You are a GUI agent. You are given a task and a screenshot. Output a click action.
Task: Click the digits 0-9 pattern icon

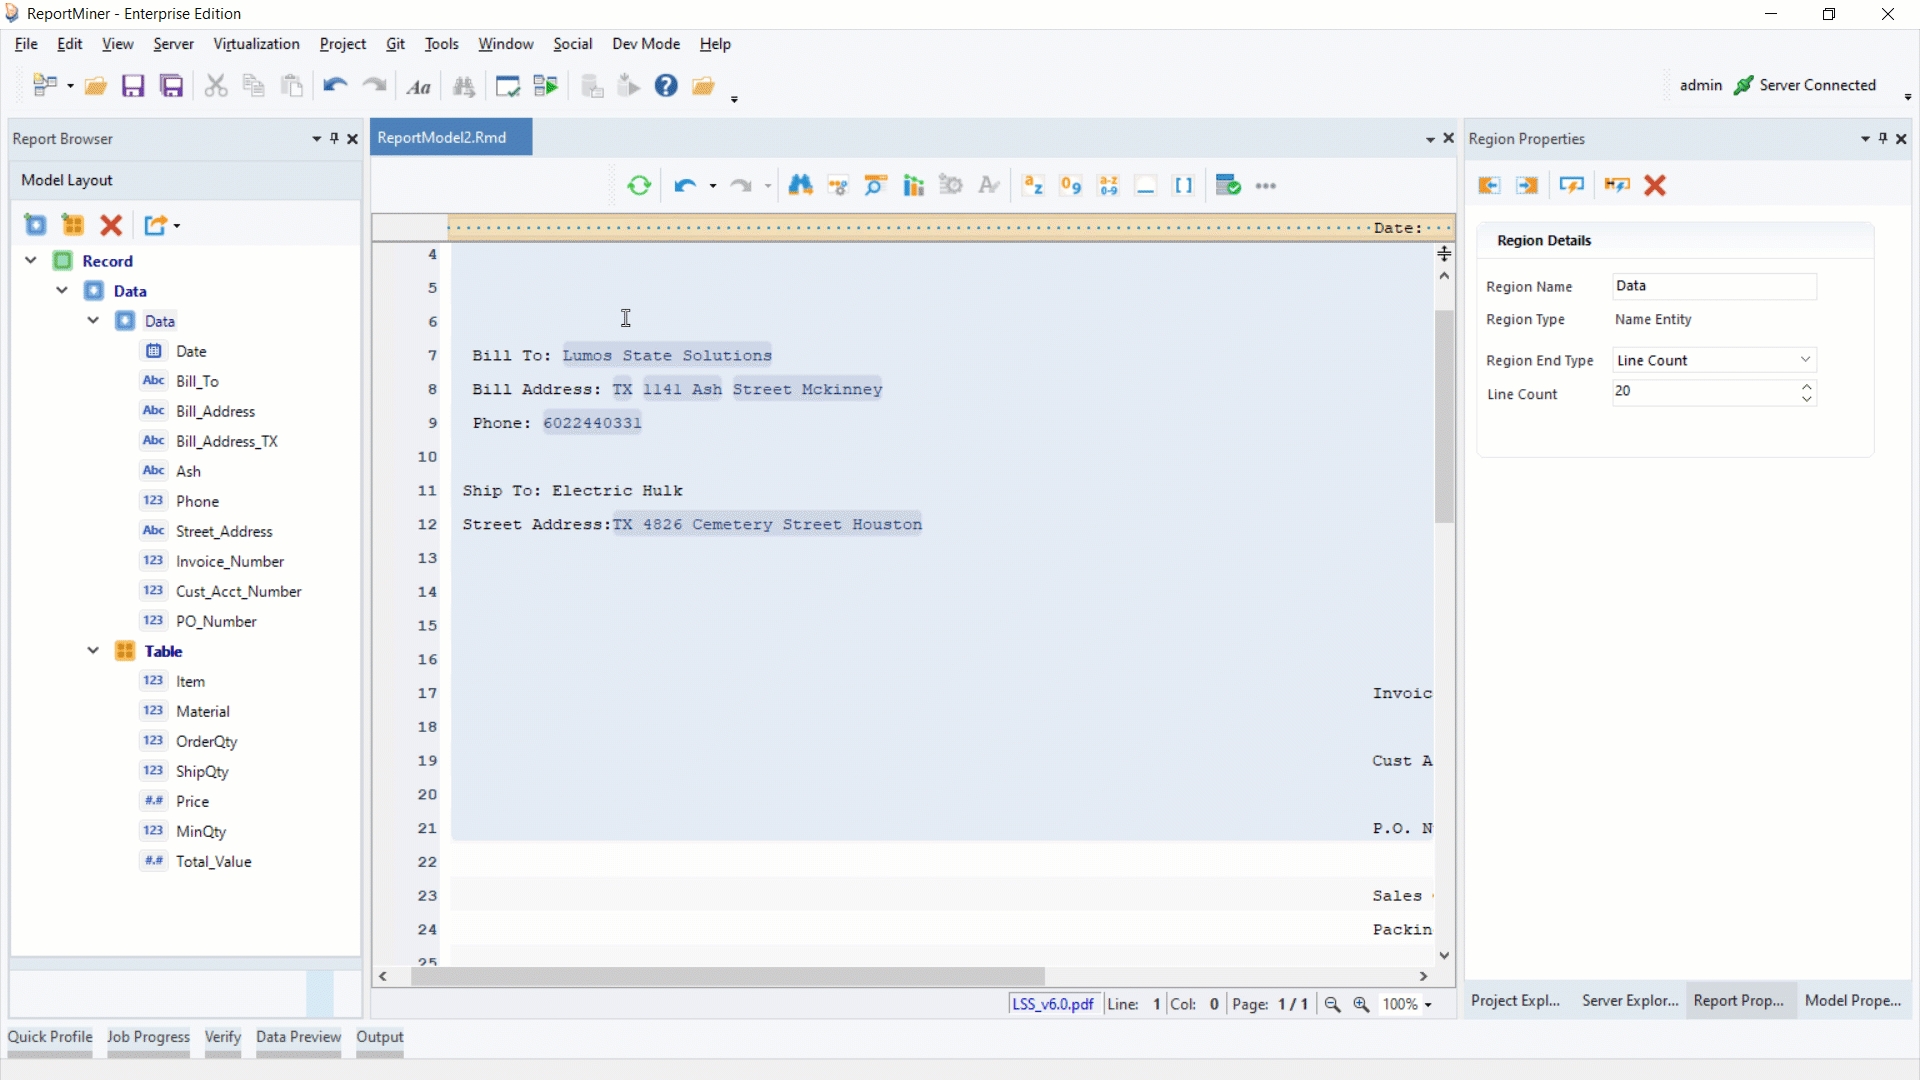[1071, 185]
